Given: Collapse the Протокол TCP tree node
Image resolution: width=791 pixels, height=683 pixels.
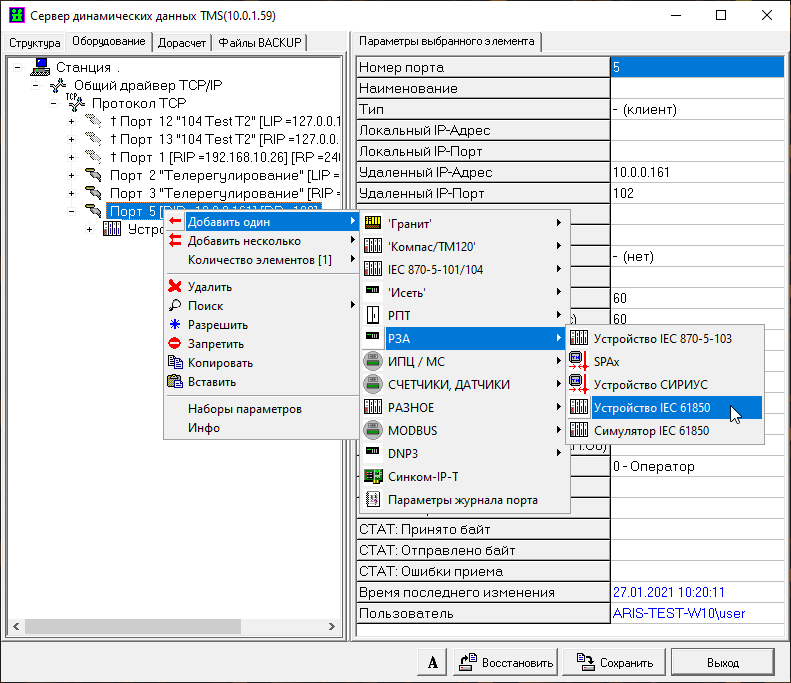Looking at the screenshot, I should pyautogui.click(x=54, y=103).
